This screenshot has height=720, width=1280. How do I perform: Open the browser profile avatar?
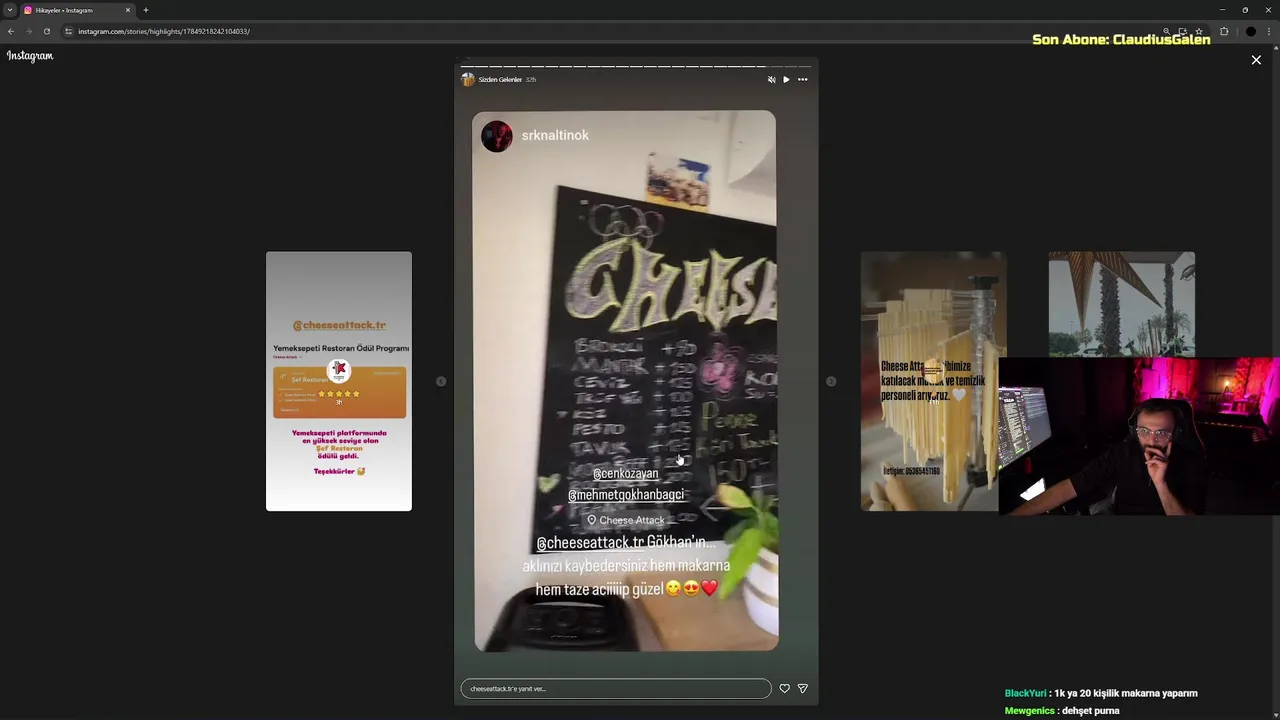pyautogui.click(x=1250, y=31)
